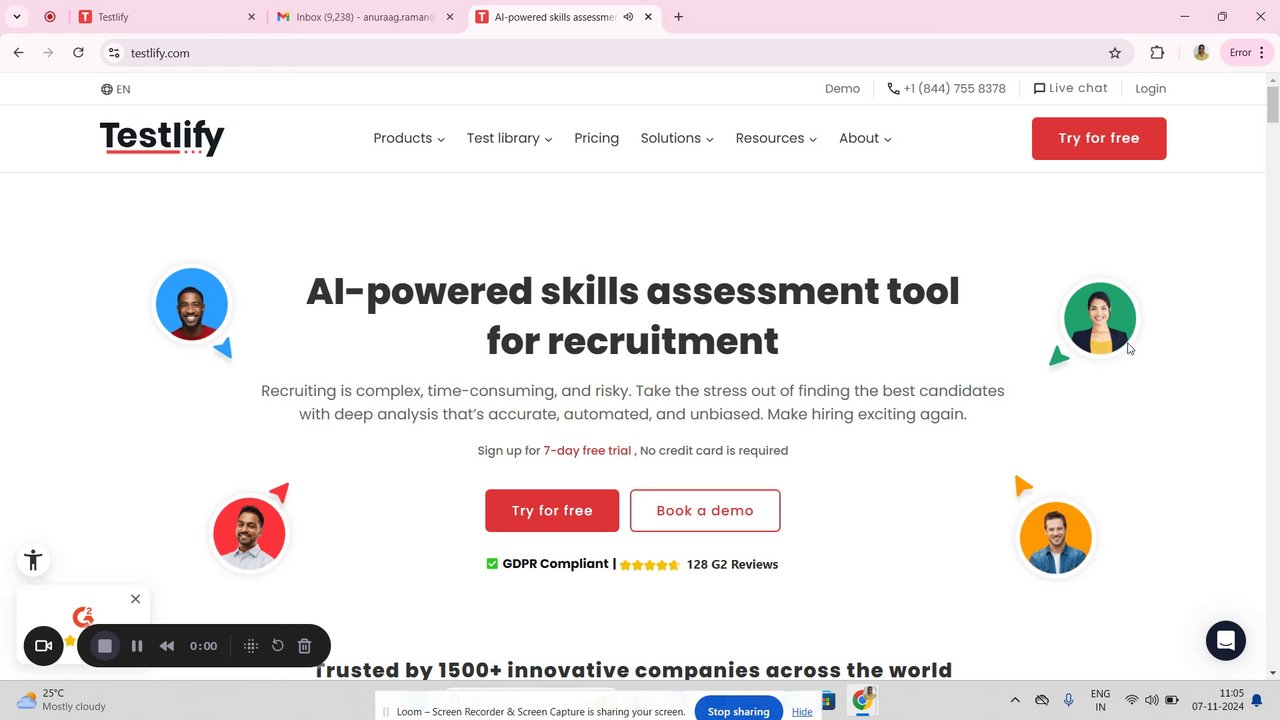Viewport: 1280px width, 720px height.
Task: Expand the About dropdown
Action: [865, 138]
